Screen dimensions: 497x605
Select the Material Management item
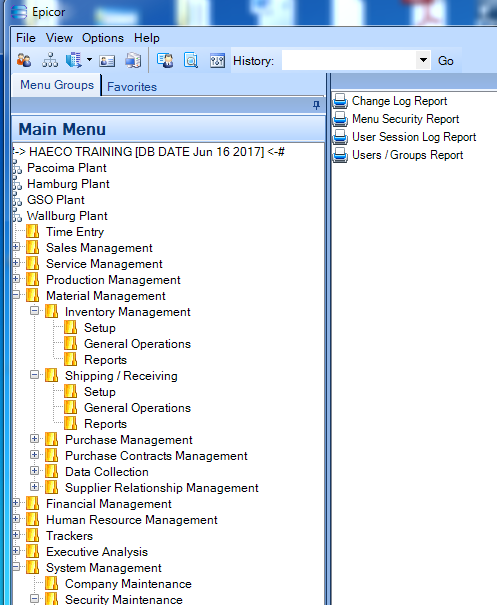click(x=105, y=296)
